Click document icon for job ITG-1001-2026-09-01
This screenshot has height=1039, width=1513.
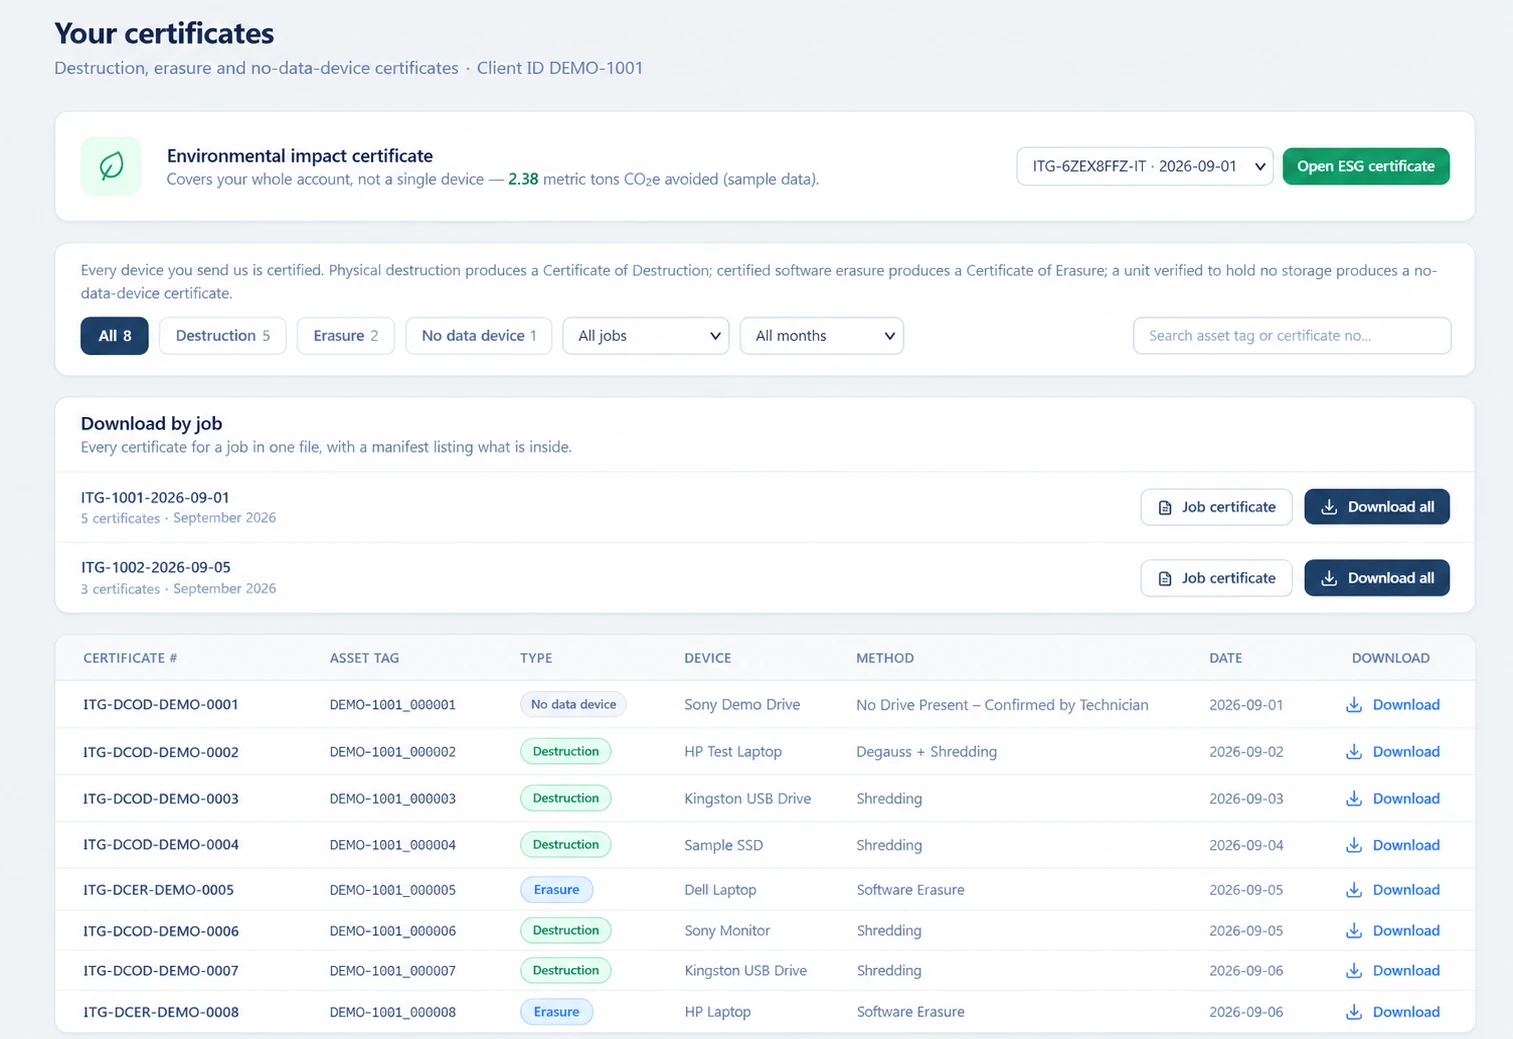1165,508
